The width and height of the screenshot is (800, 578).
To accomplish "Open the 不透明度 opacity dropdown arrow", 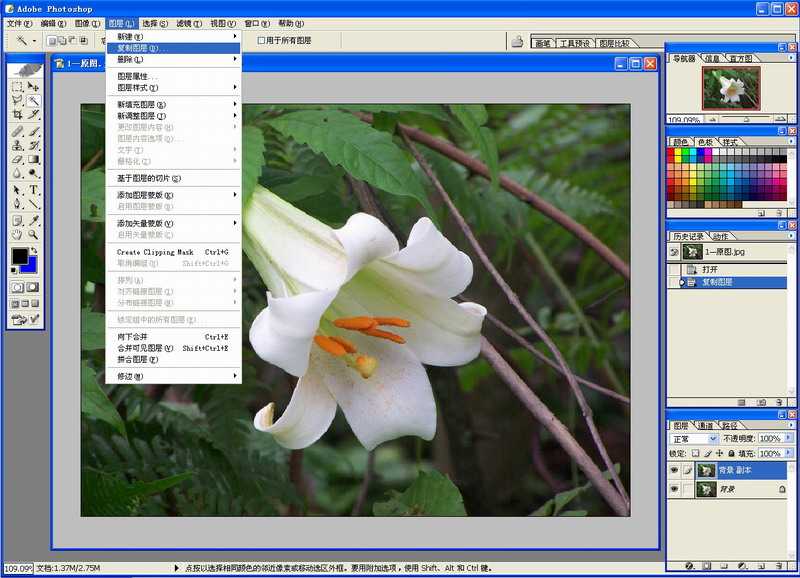I will (788, 438).
